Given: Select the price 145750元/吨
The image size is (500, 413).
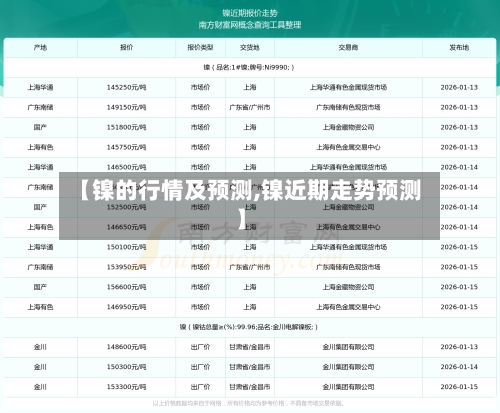Looking at the screenshot, I should pyautogui.click(x=126, y=147).
